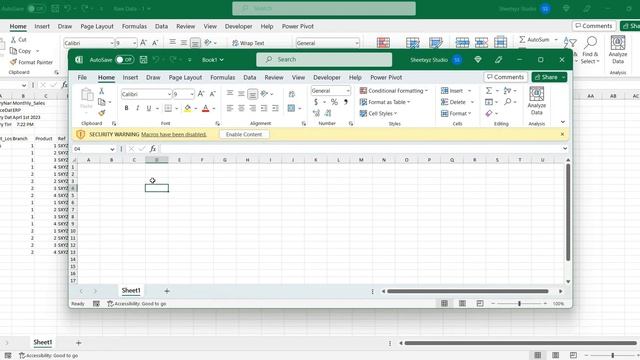Image resolution: width=640 pixels, height=360 pixels.
Task: Click the Borders icon in Book1
Action: 168,108
